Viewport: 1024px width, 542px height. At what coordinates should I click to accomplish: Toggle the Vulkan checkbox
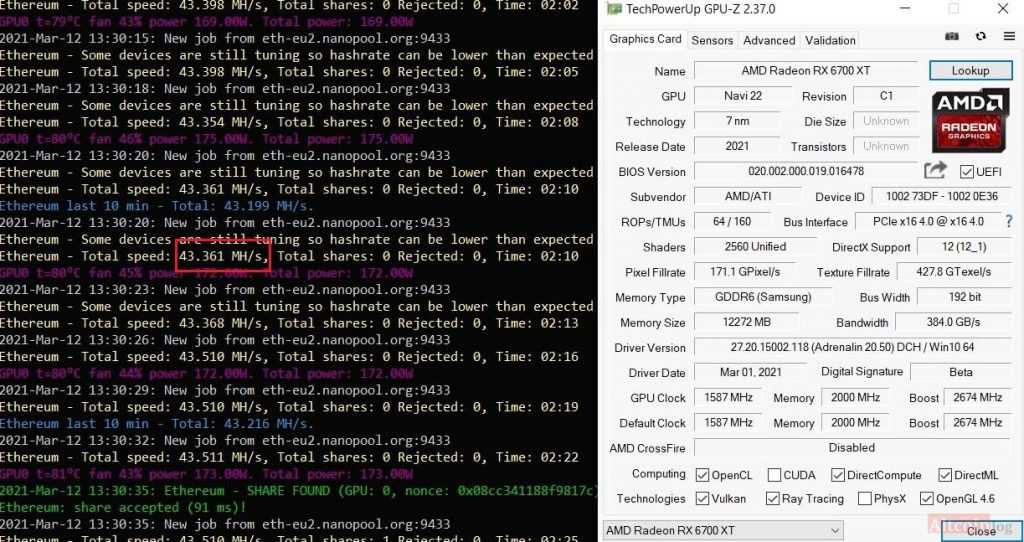[702, 499]
